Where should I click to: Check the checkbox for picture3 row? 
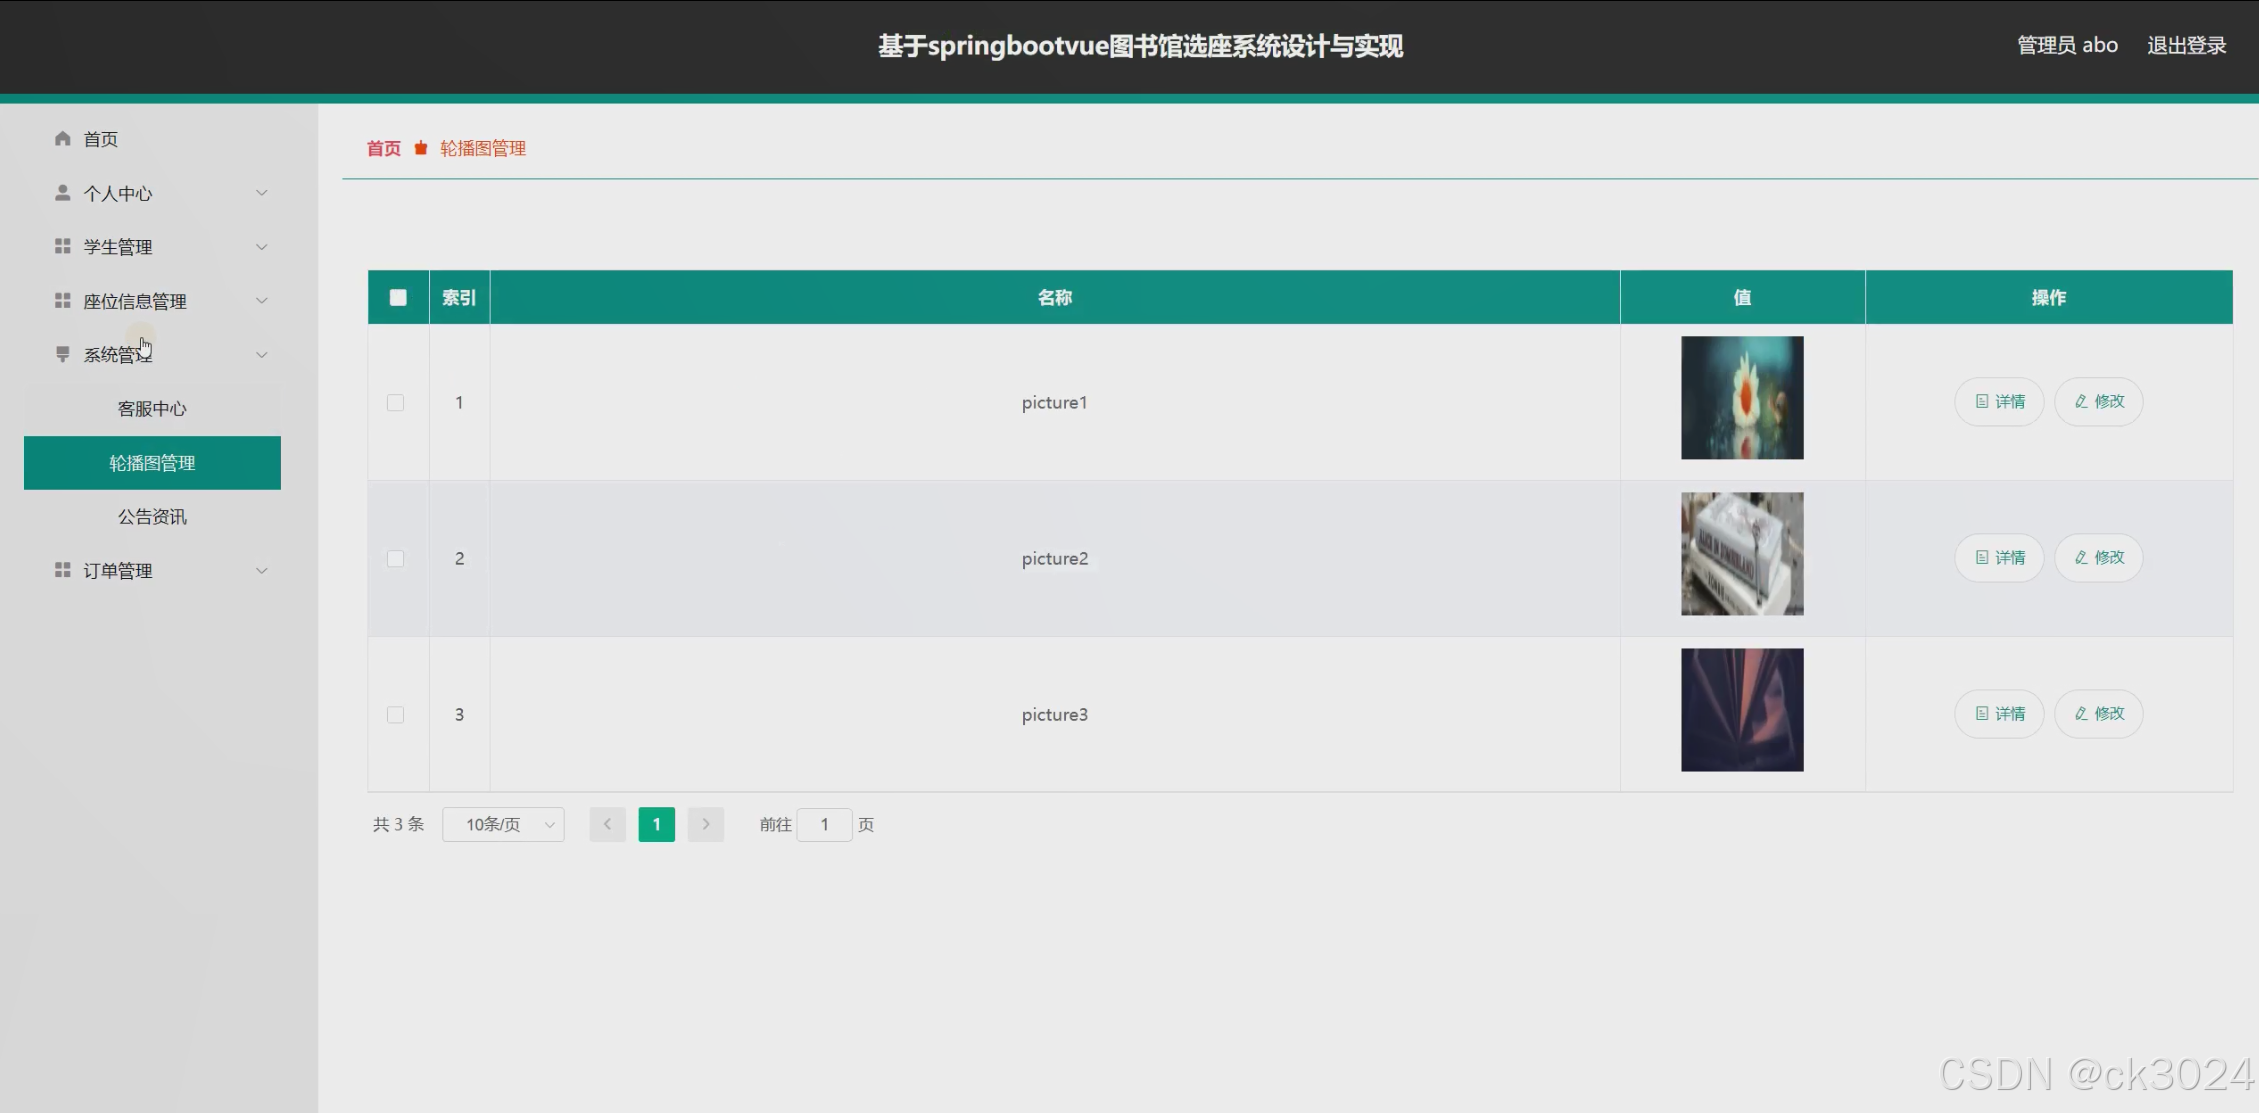click(x=396, y=714)
